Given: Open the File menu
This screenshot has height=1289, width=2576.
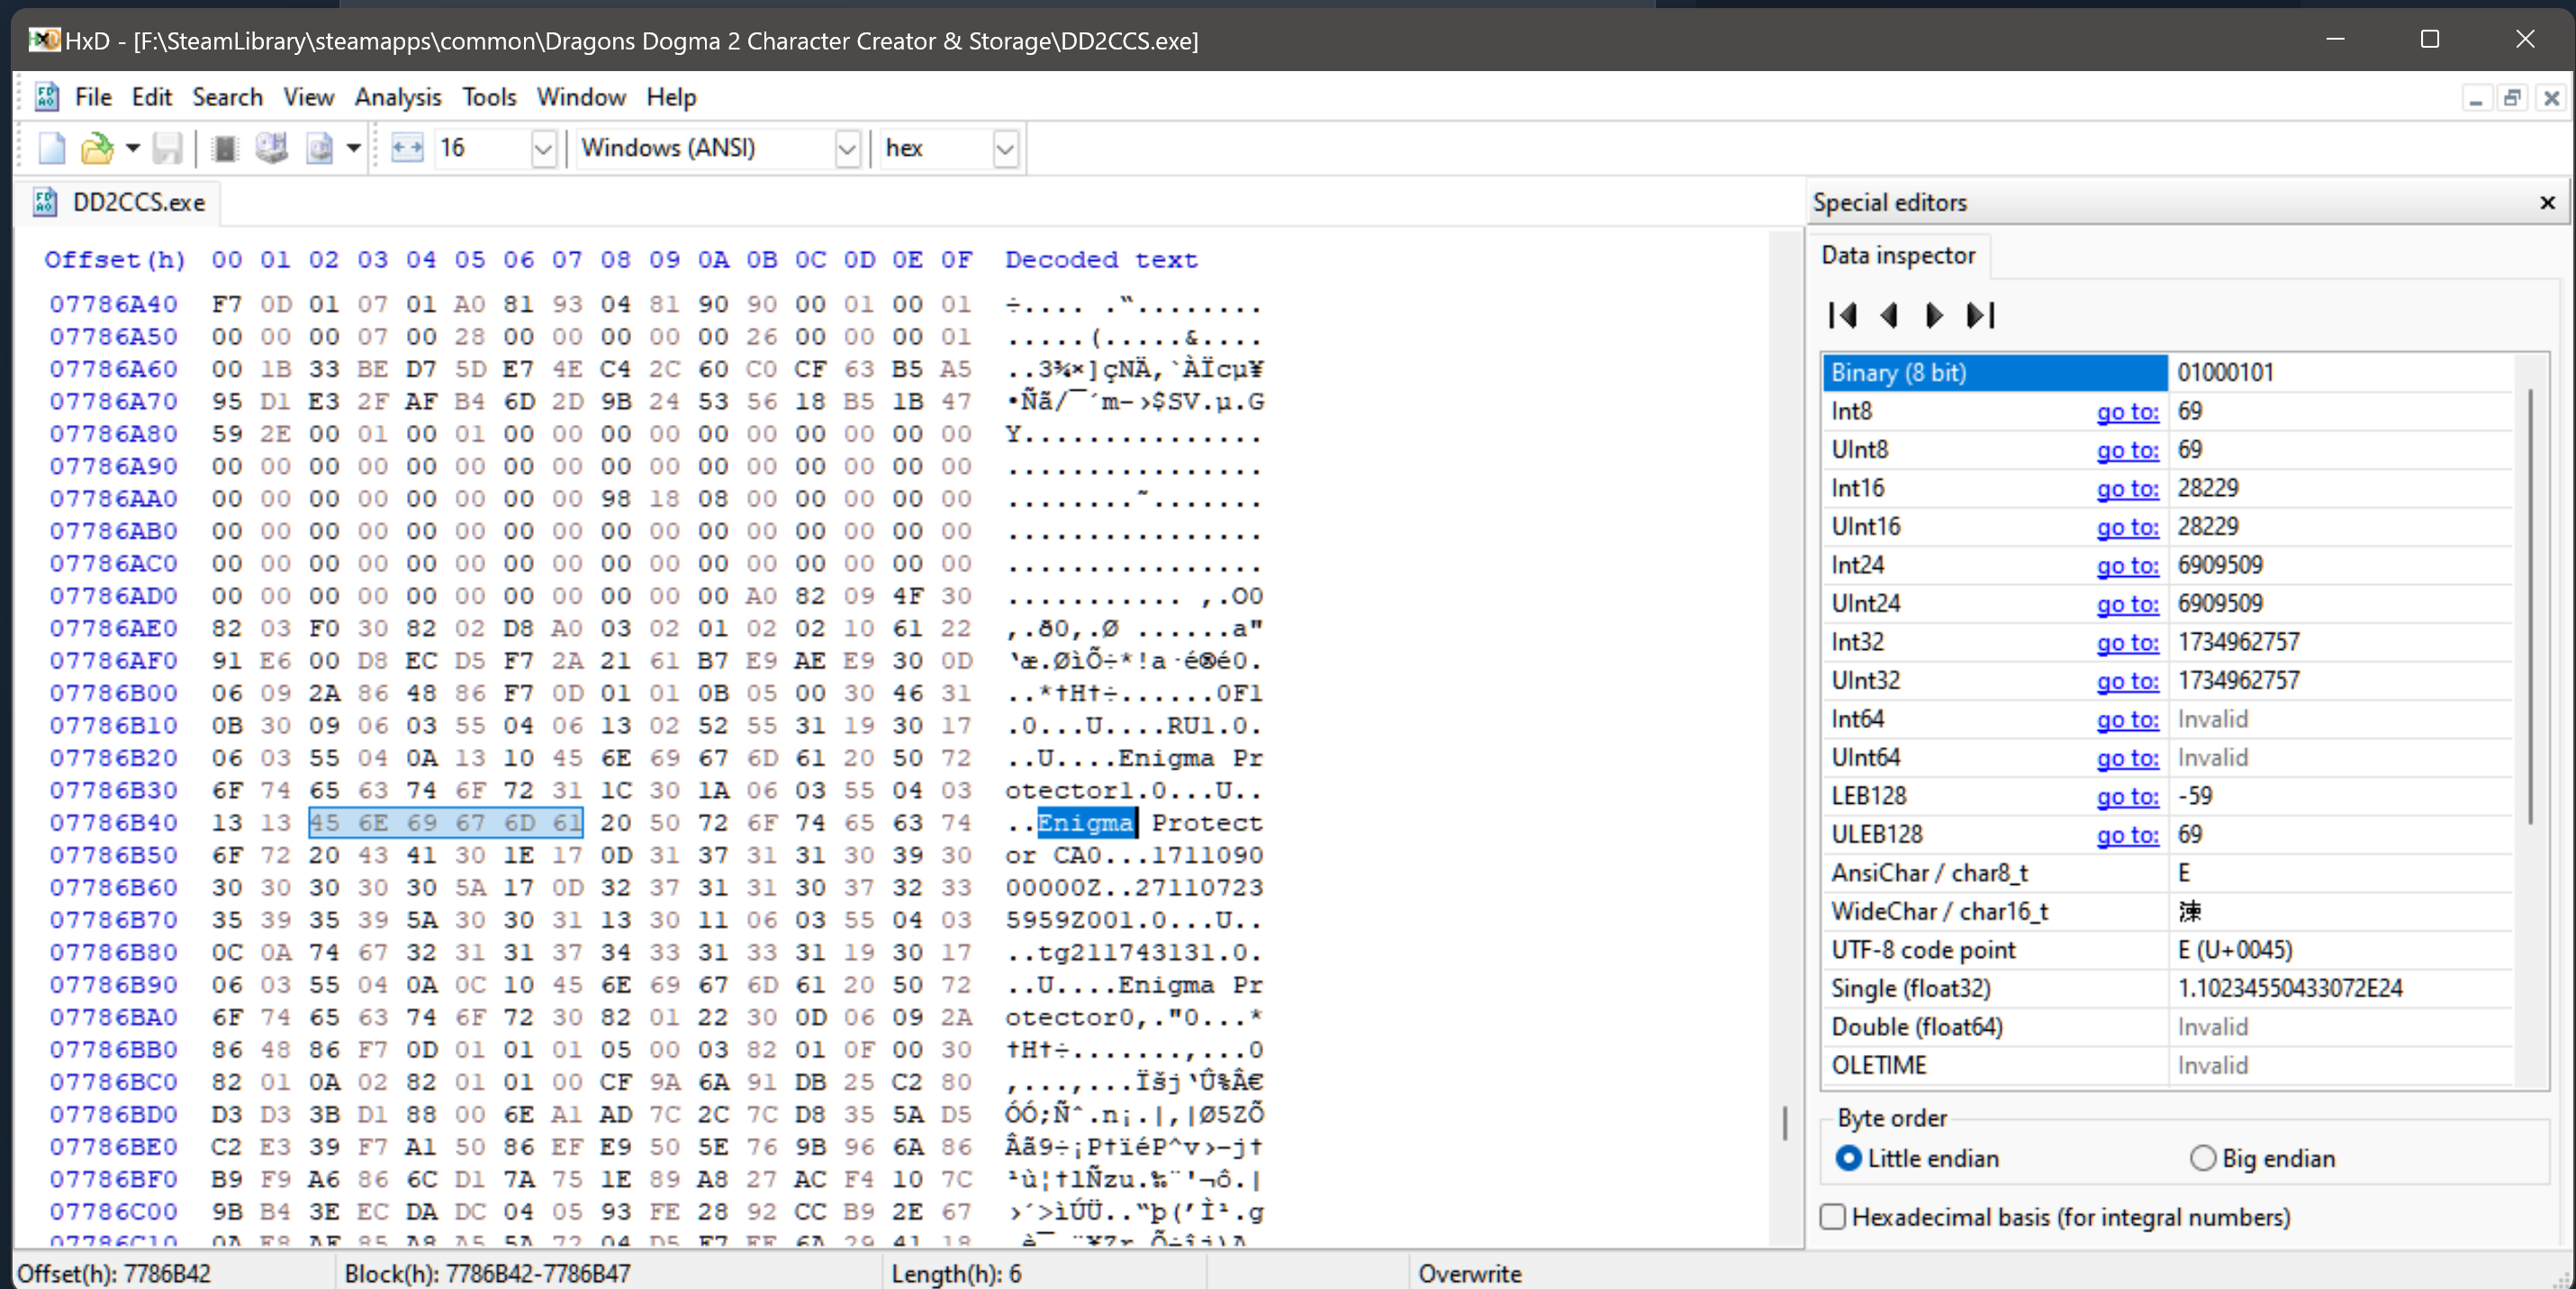Looking at the screenshot, I should coord(93,97).
